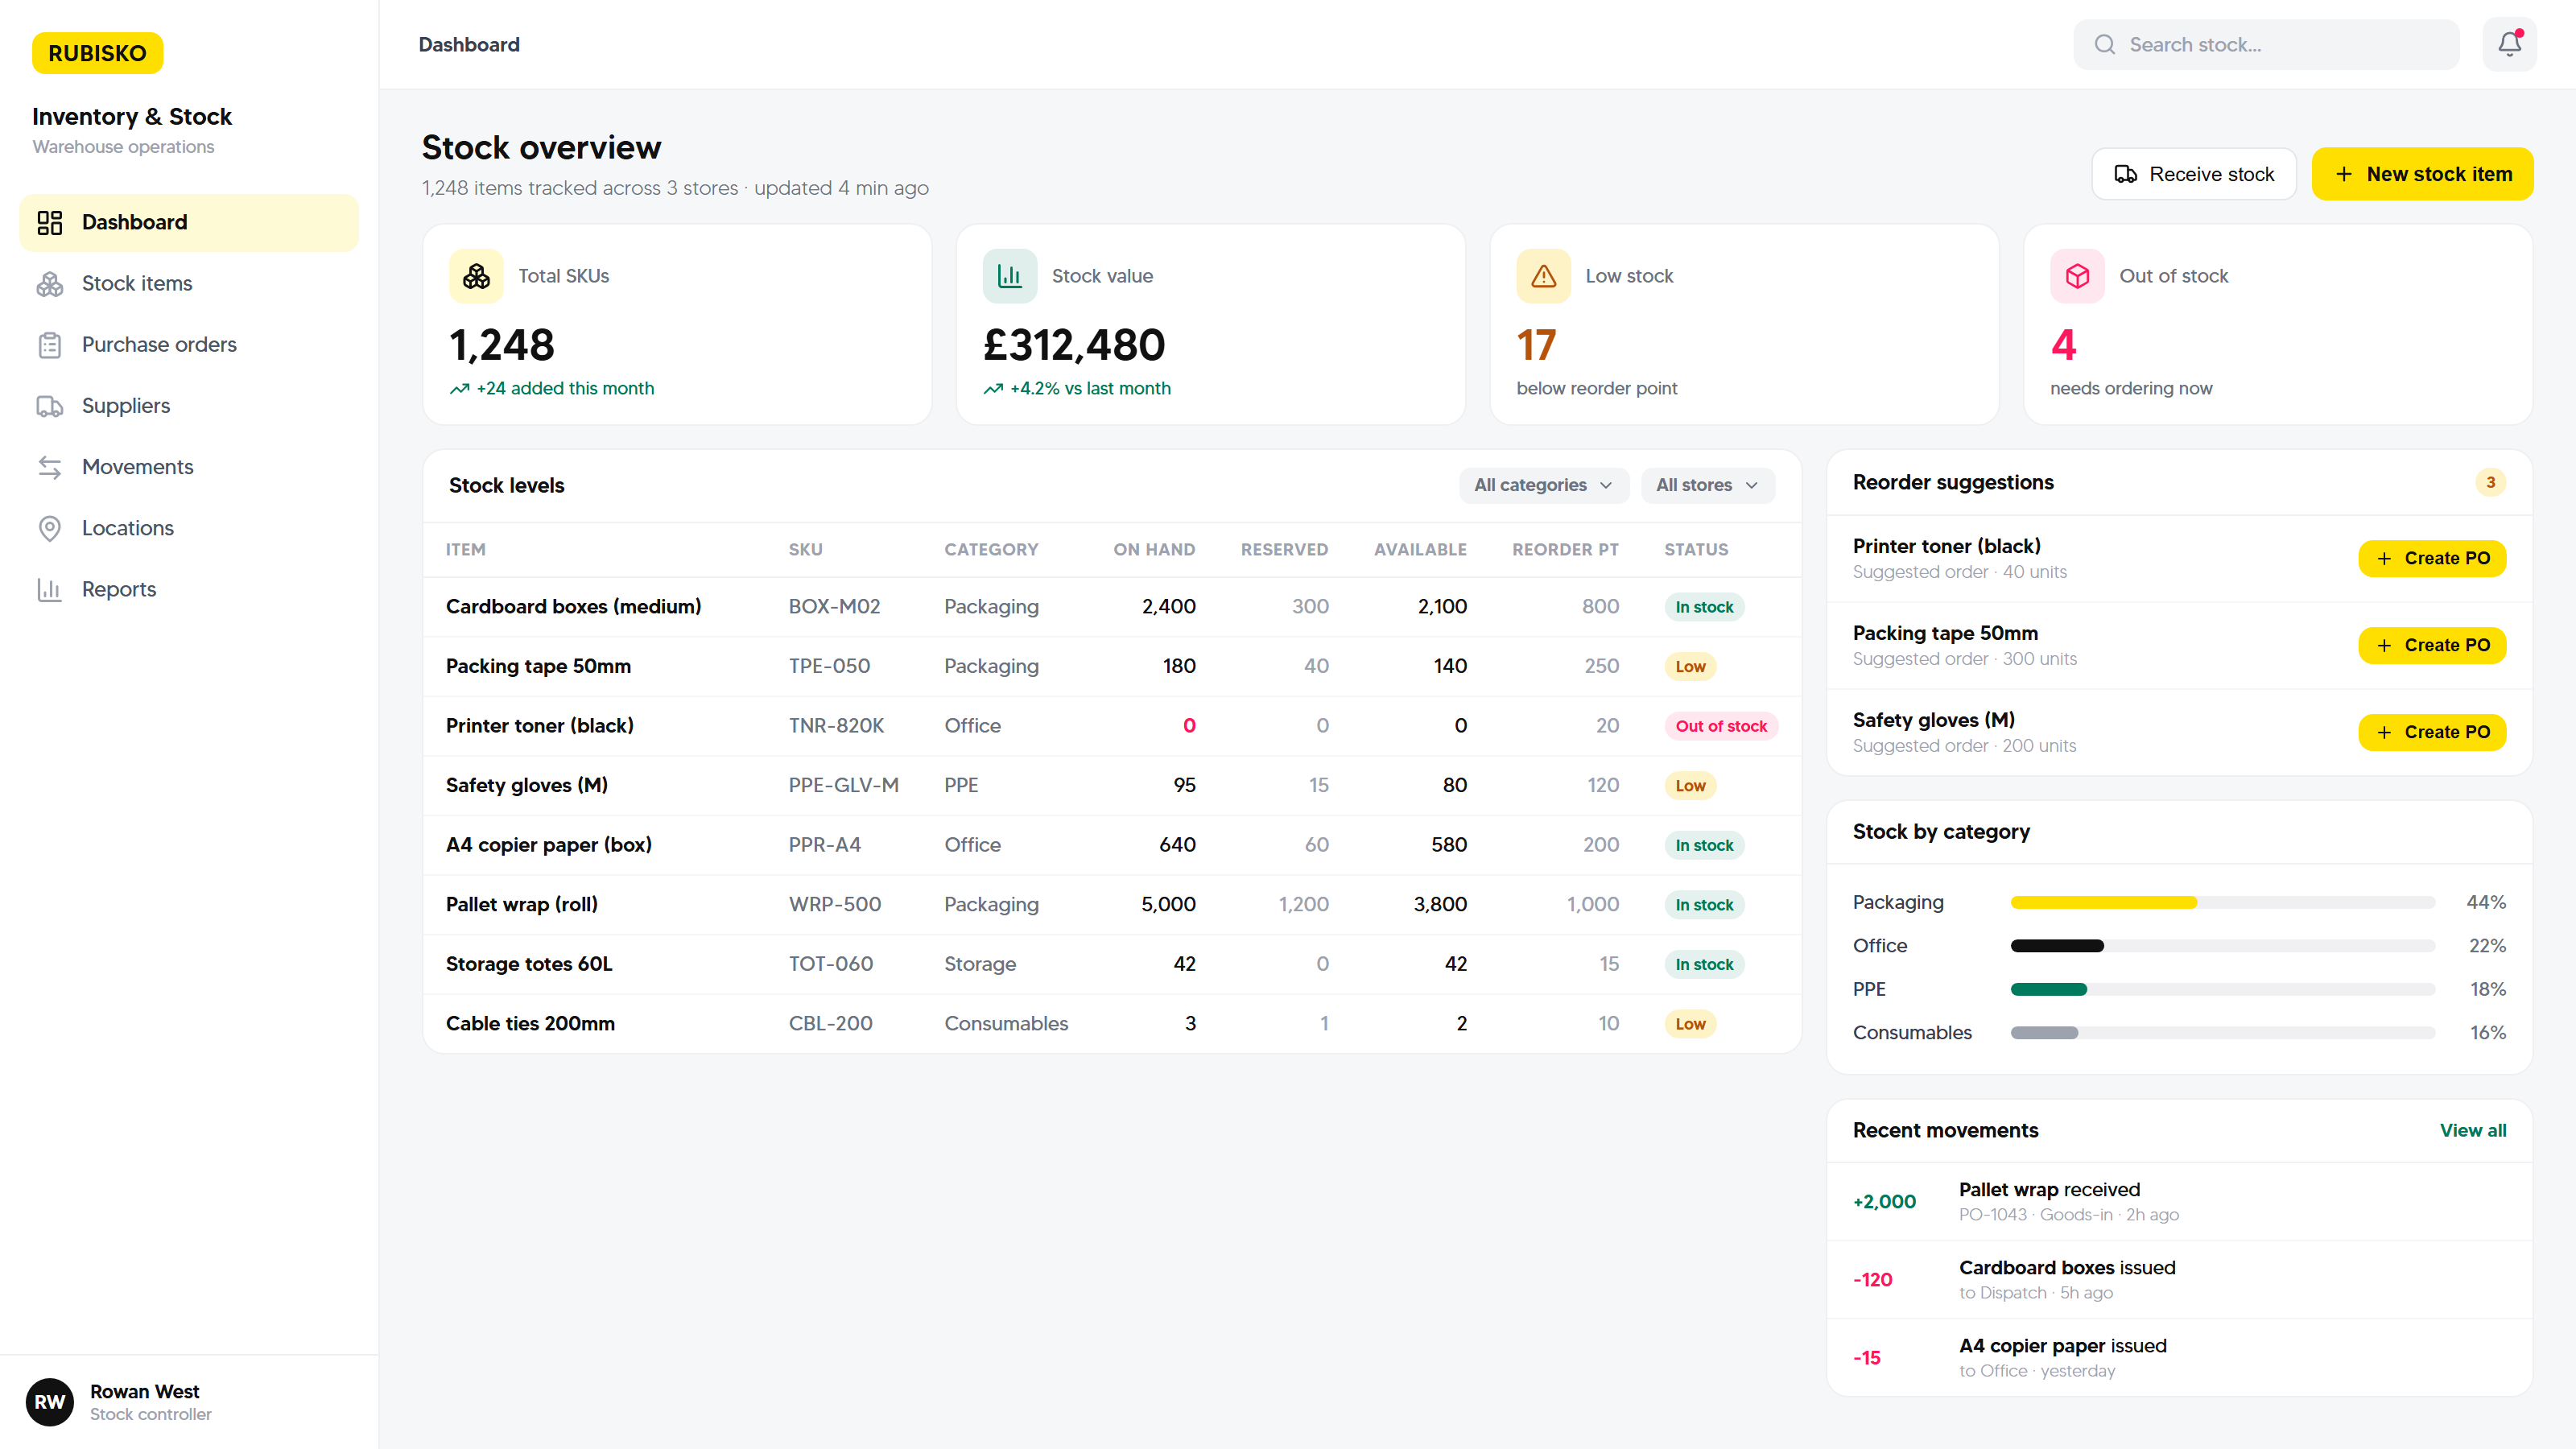The image size is (2576, 1449).
Task: Create PO for Safety gloves (M)
Action: point(2432,732)
